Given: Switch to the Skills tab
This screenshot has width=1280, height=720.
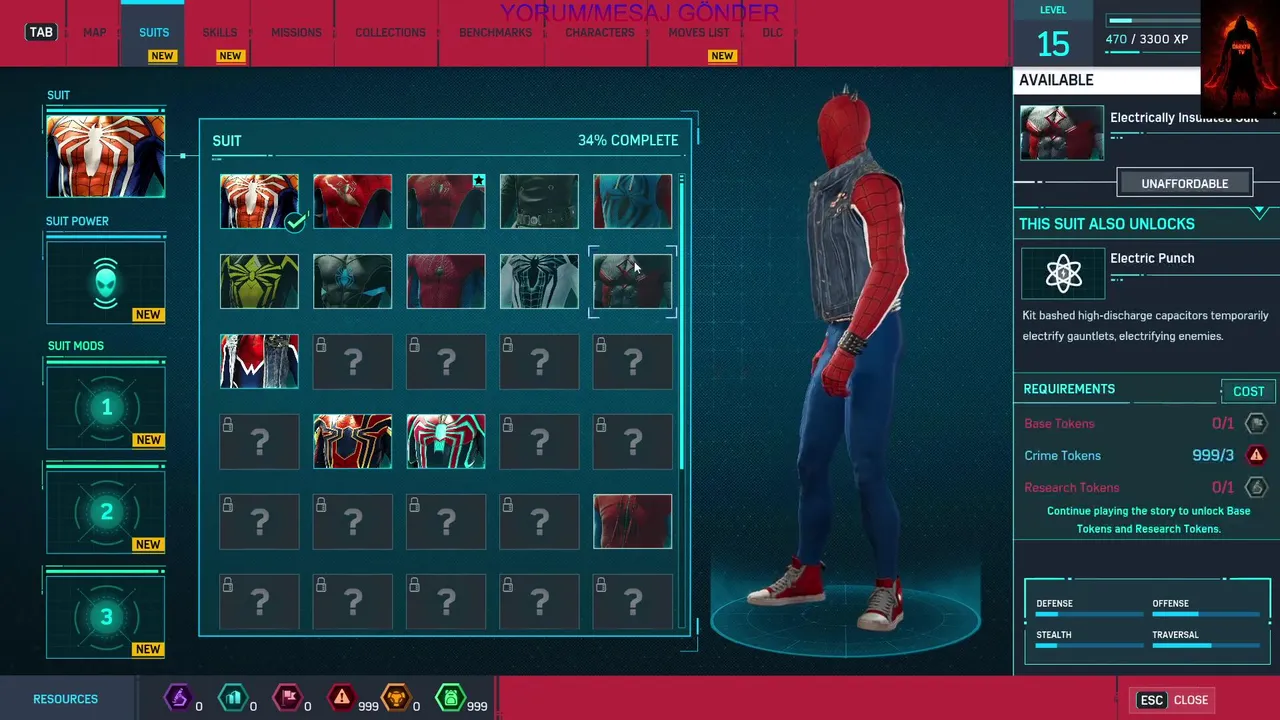Looking at the screenshot, I should point(220,32).
